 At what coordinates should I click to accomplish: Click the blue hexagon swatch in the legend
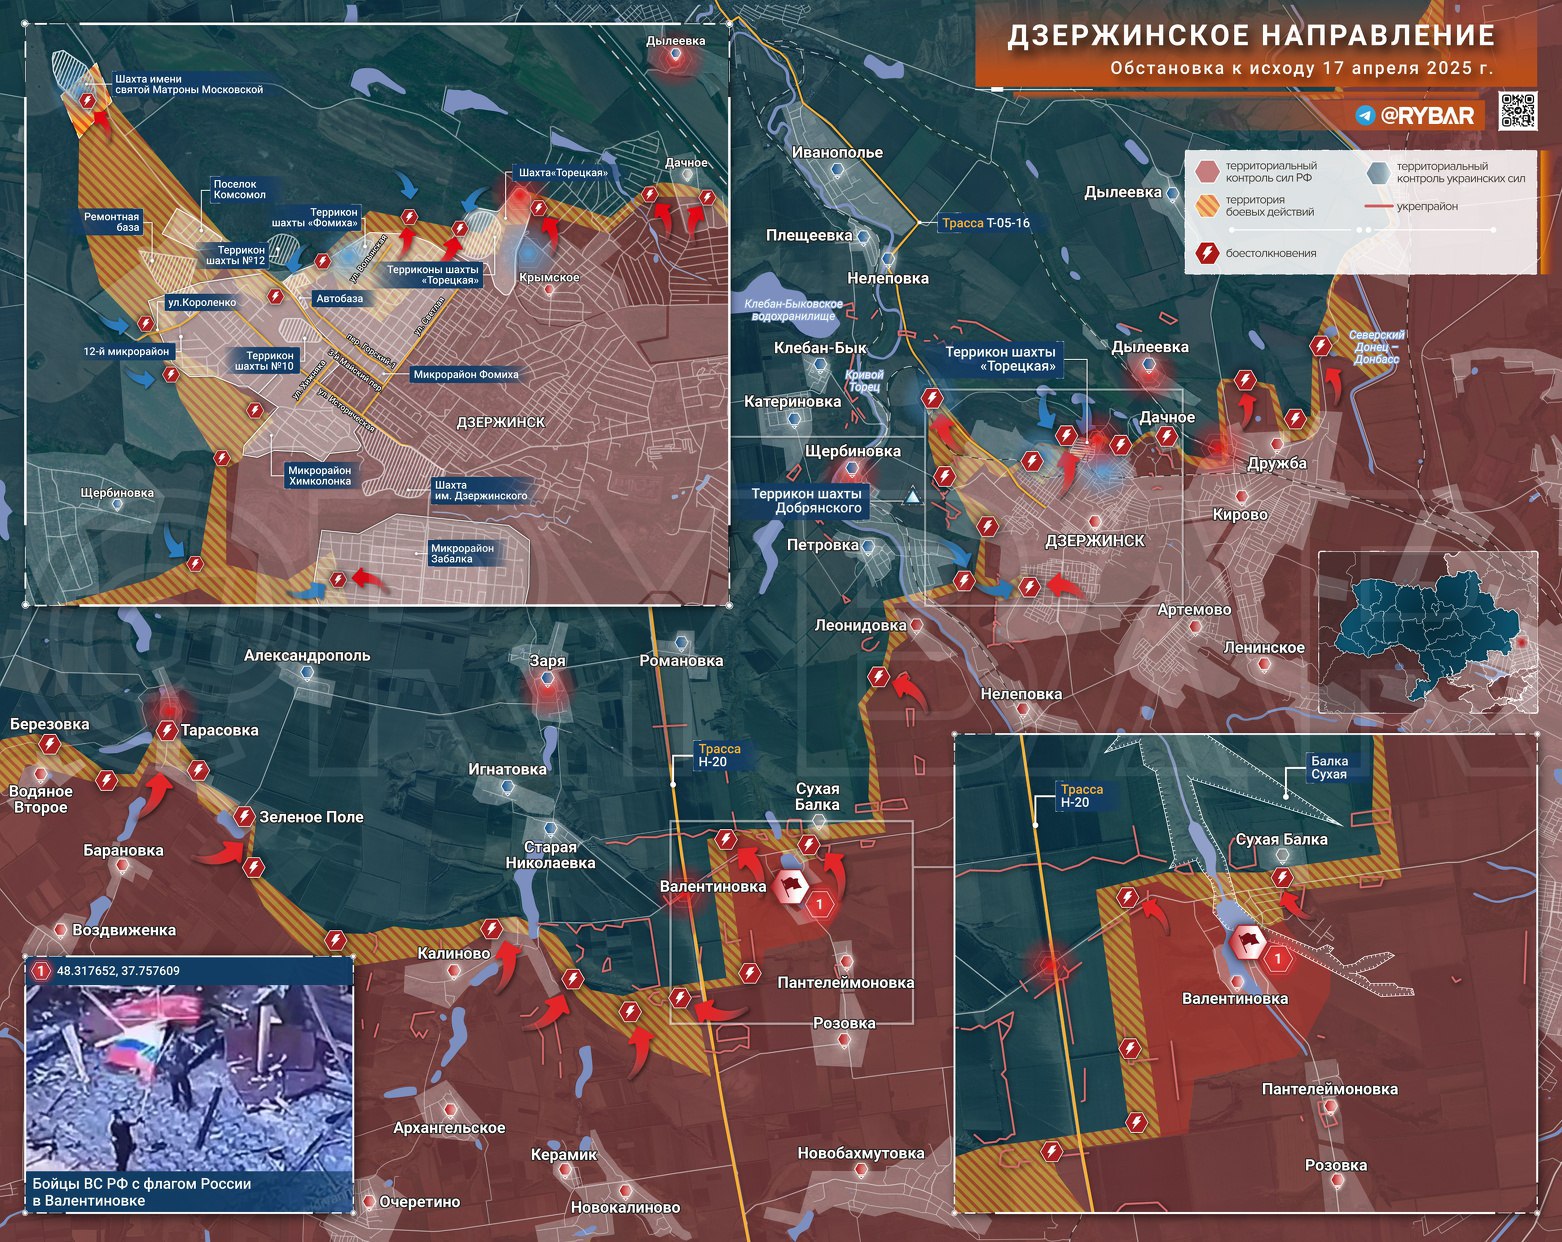1379,171
